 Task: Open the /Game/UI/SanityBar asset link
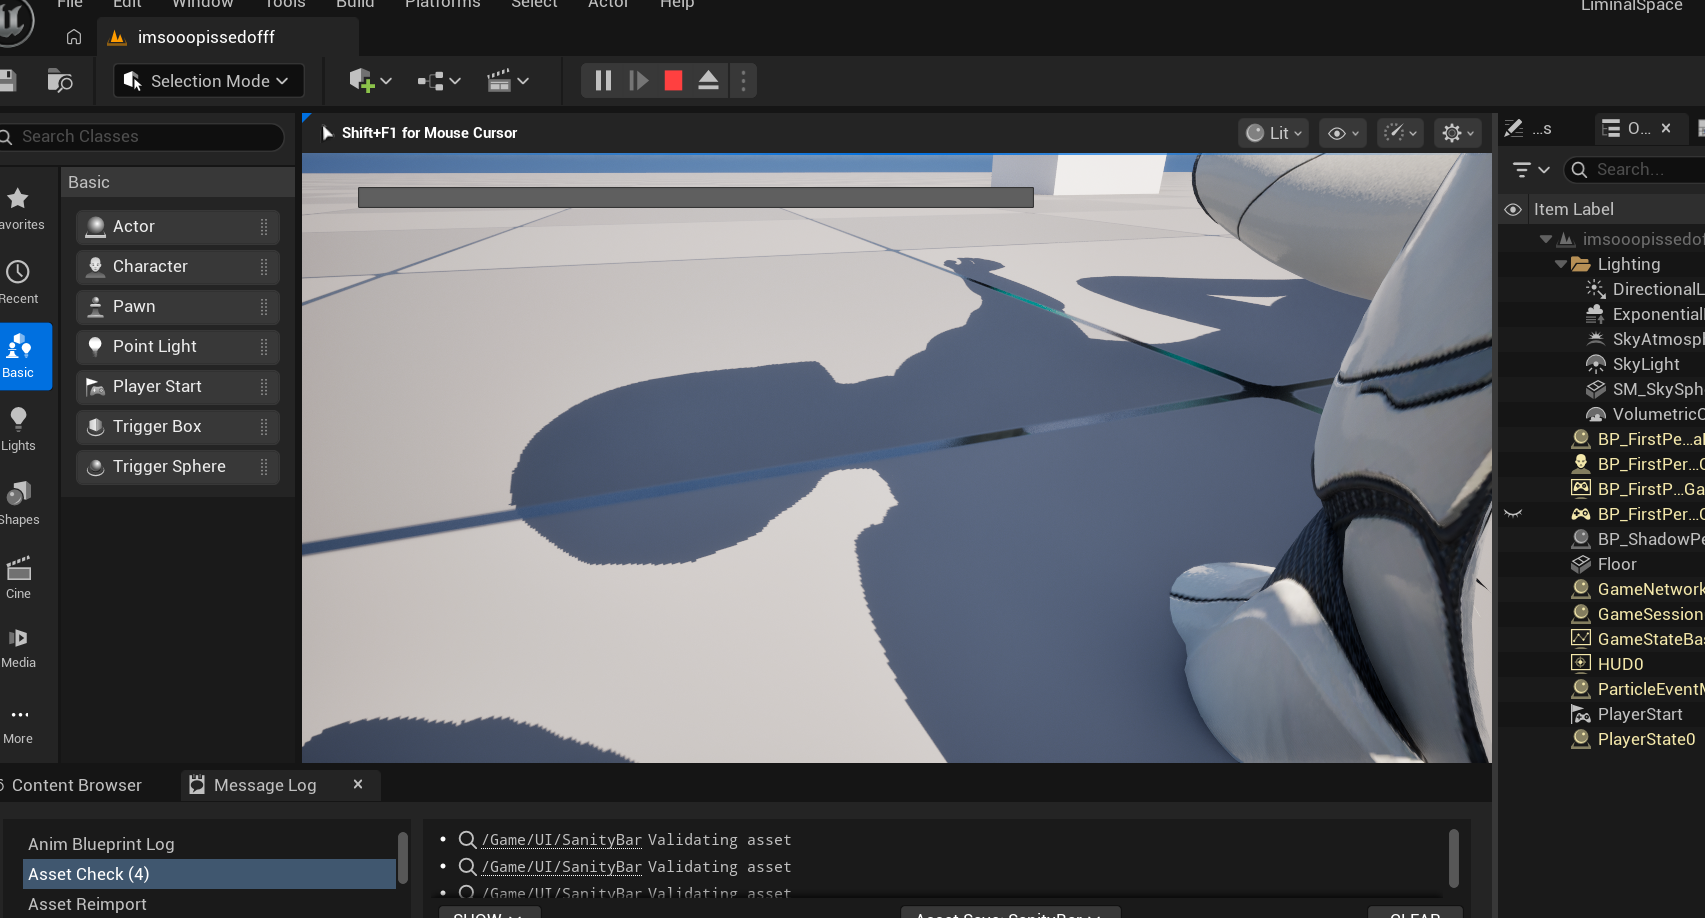click(561, 840)
